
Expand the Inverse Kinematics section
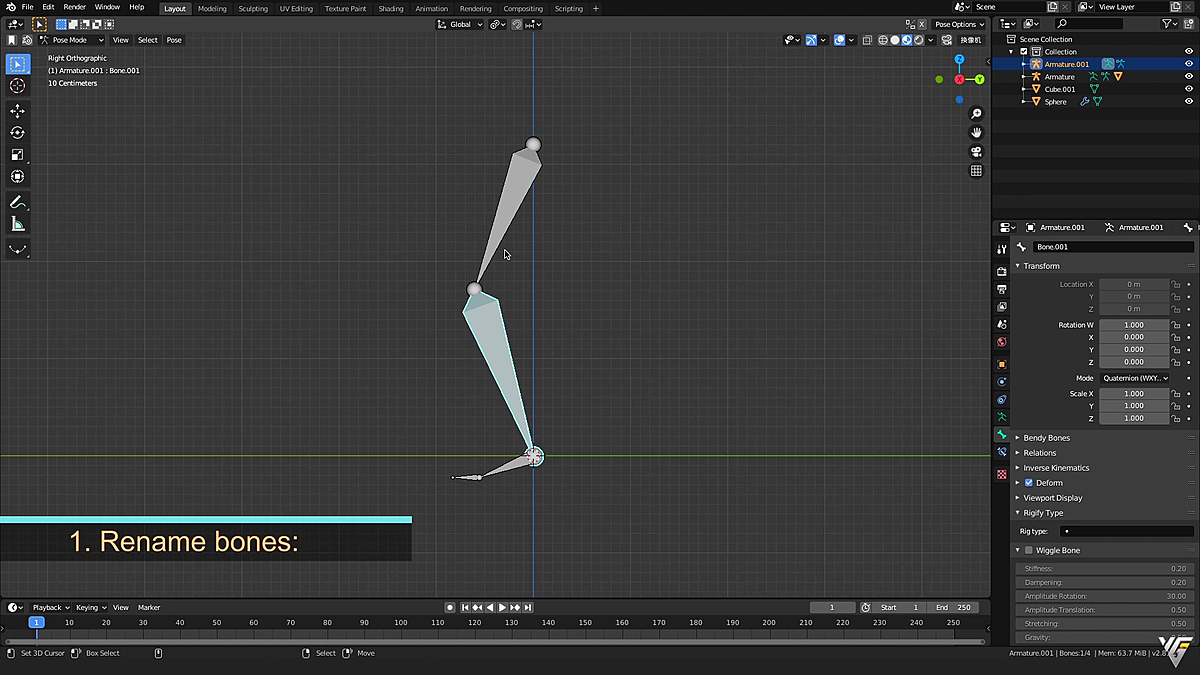click(1056, 467)
